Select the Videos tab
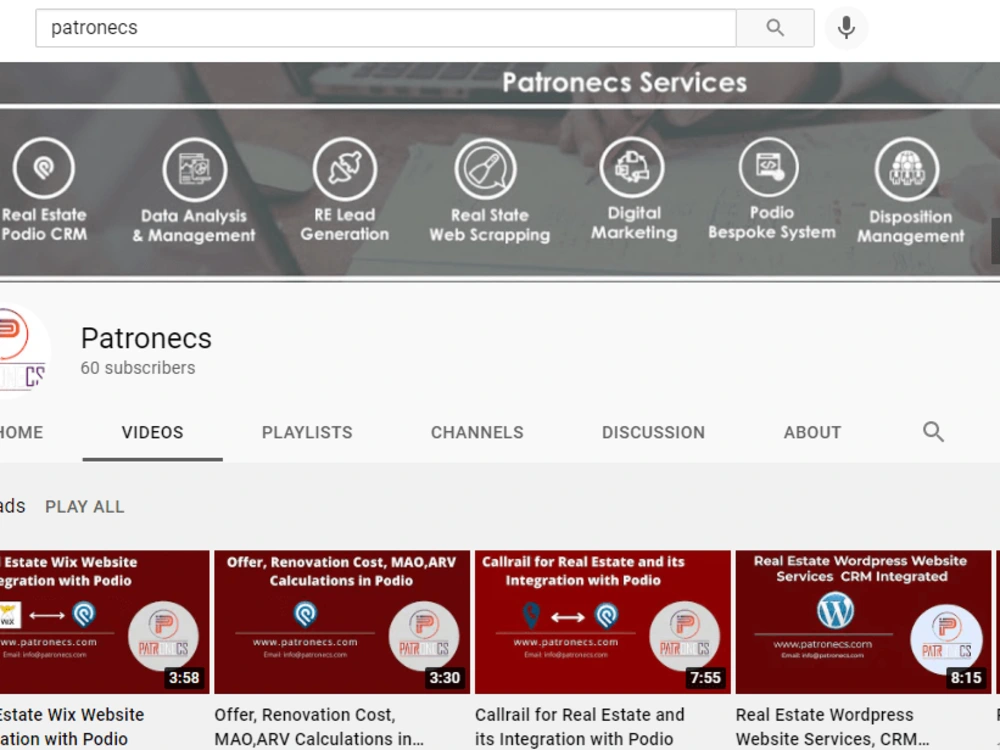Screen dimensions: 1000x750 pos(152,432)
